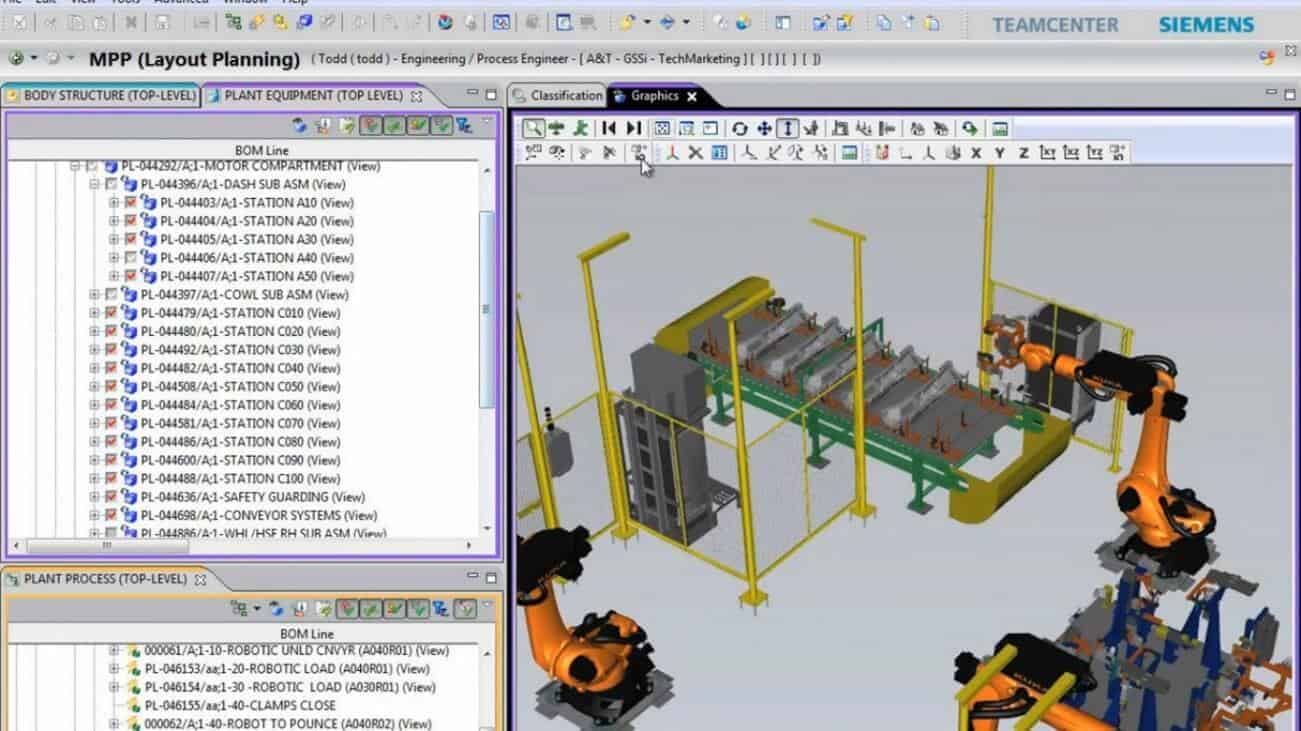Click the fit-all icon in Graphics toolbar
Screen dimensions: 1301x731
click(x=662, y=128)
